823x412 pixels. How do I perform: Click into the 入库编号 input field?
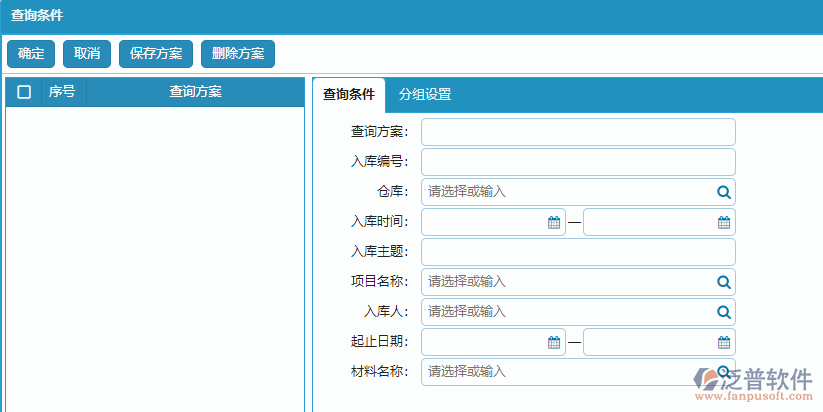[578, 162]
